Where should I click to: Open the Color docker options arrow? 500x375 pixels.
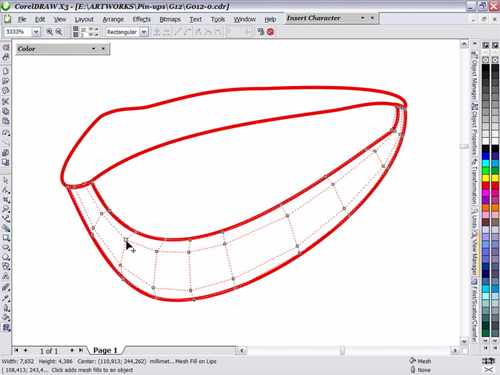94,49
